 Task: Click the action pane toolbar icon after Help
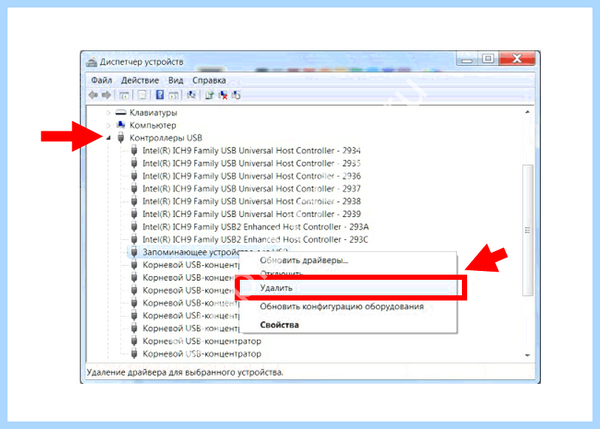coord(173,95)
